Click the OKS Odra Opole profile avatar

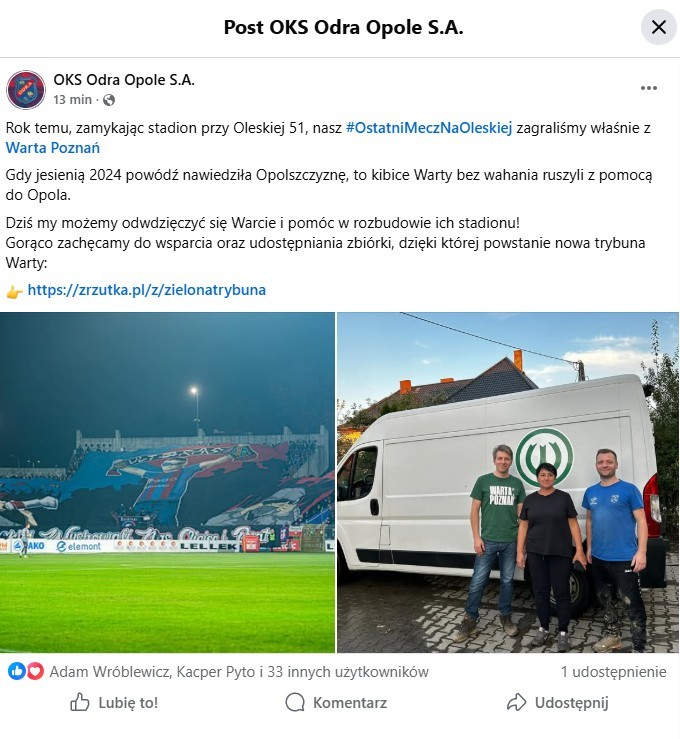[26, 90]
